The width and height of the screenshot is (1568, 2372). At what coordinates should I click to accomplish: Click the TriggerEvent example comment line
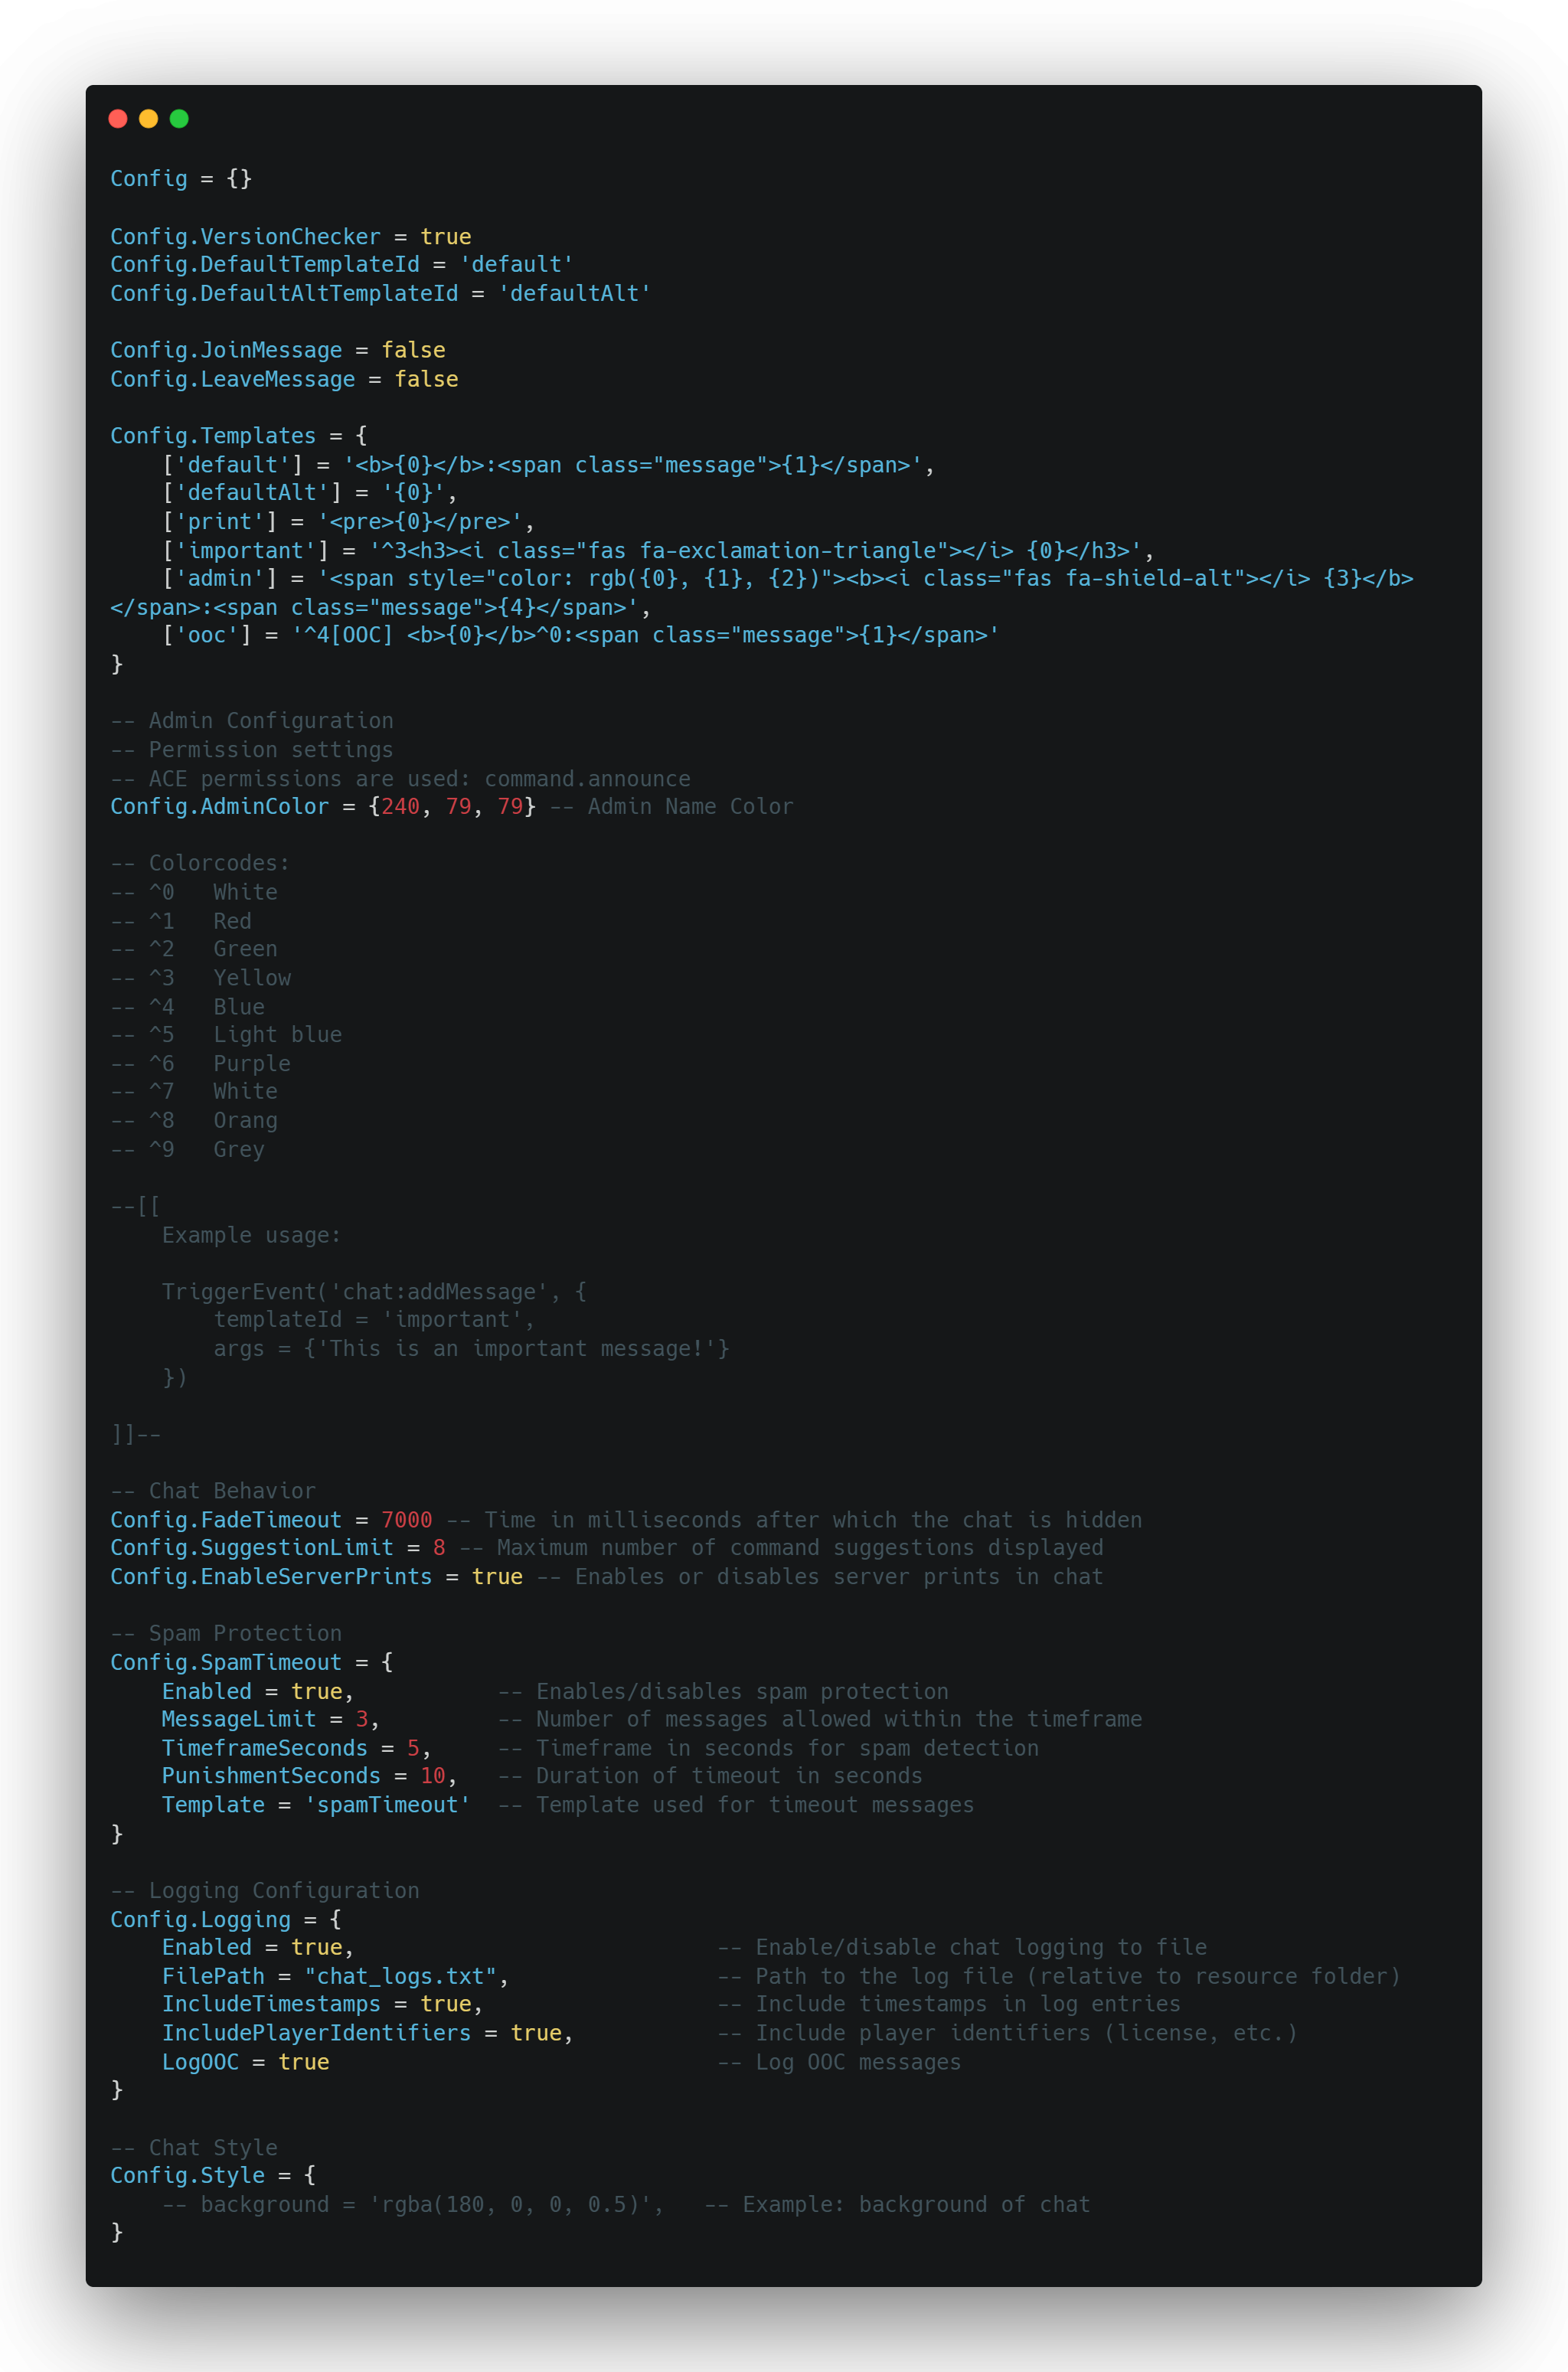coord(374,1292)
